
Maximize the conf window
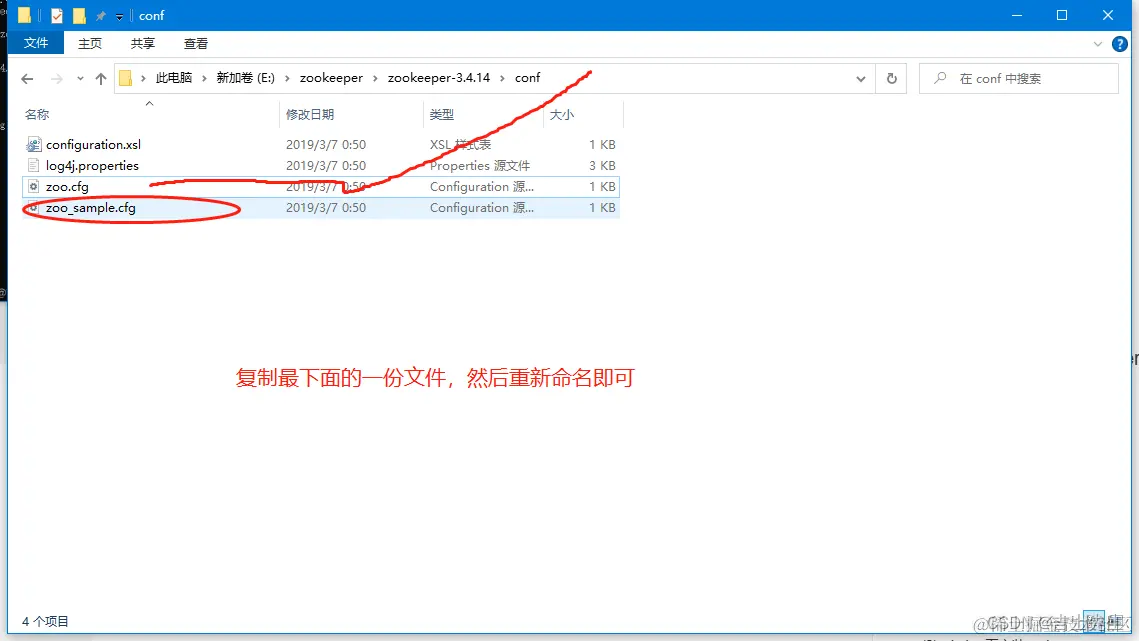[1062, 15]
